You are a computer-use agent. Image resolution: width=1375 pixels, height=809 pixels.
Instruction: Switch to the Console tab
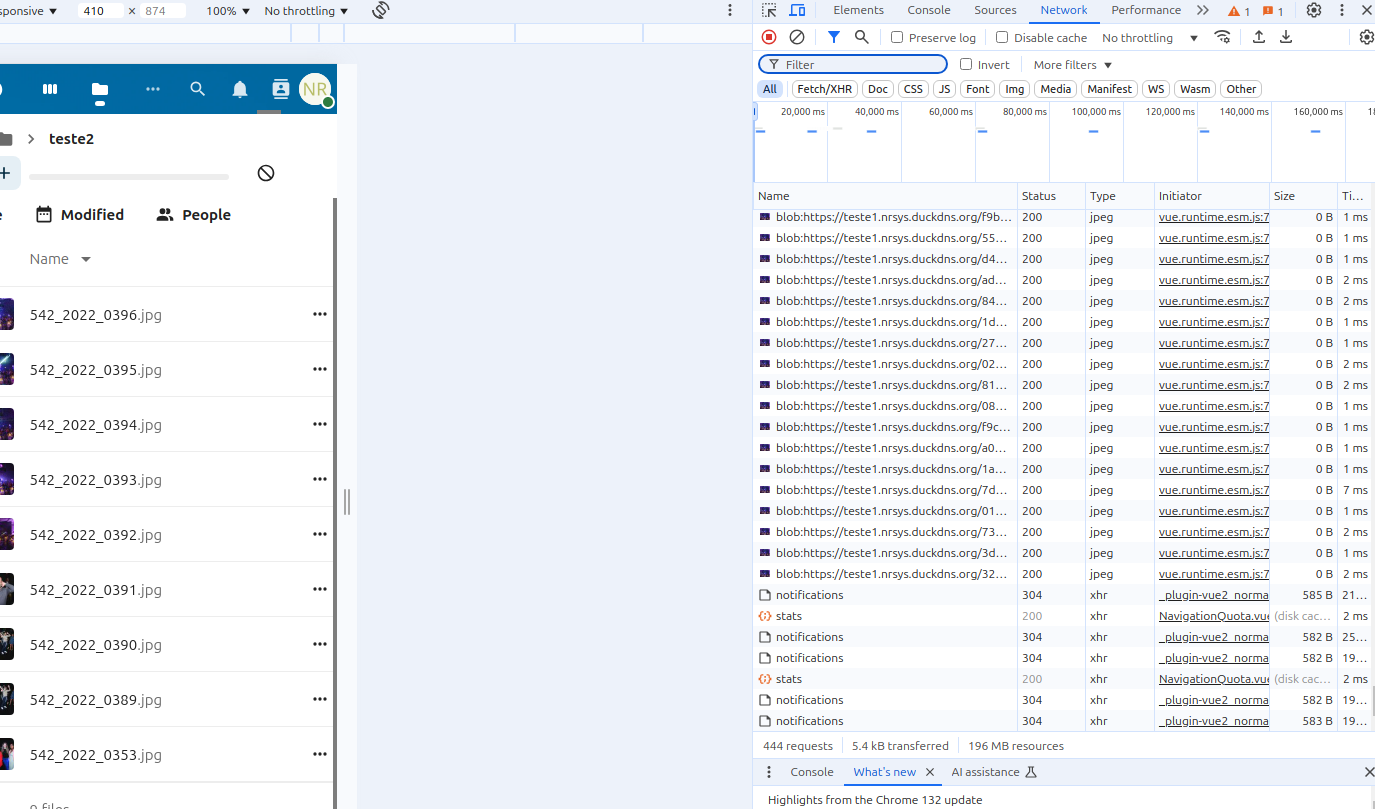pyautogui.click(x=929, y=10)
